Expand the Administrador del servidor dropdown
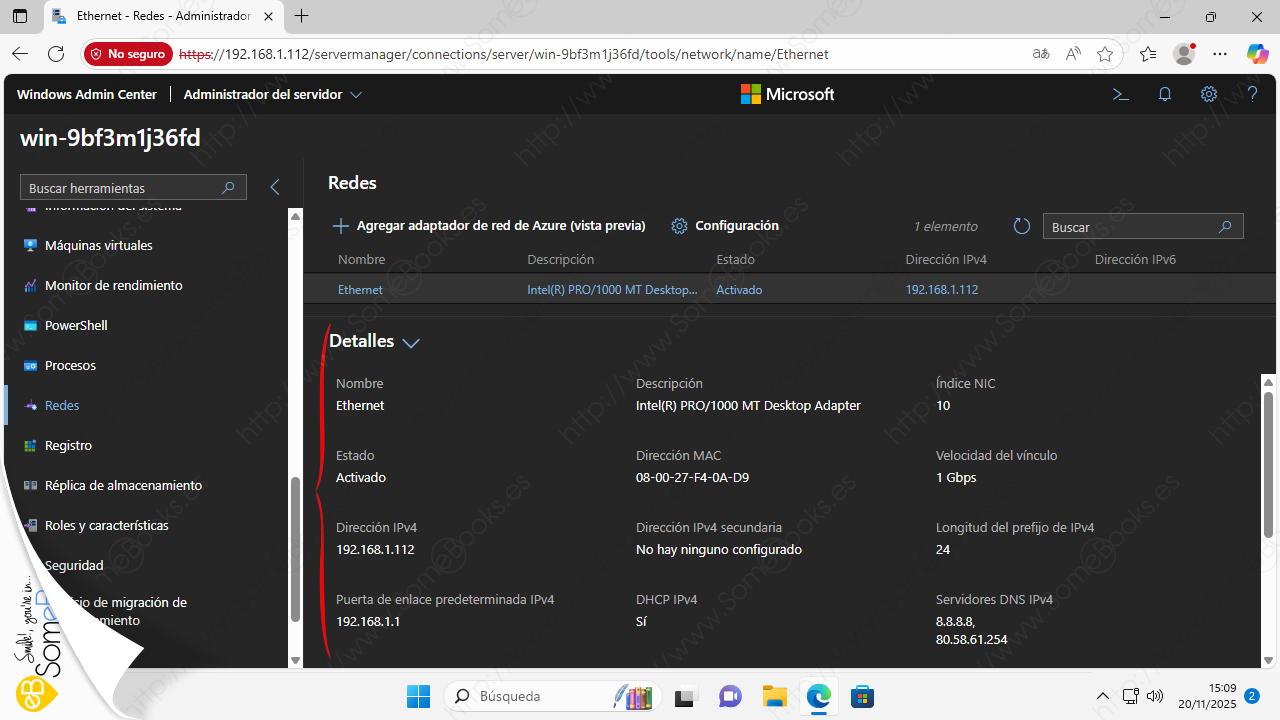Screen dimensions: 1280x720 356,95
